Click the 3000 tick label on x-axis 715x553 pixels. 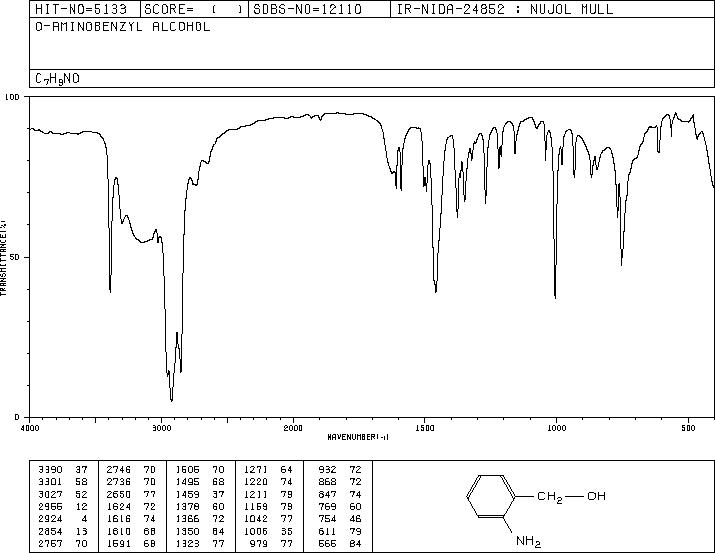pyautogui.click(x=161, y=428)
